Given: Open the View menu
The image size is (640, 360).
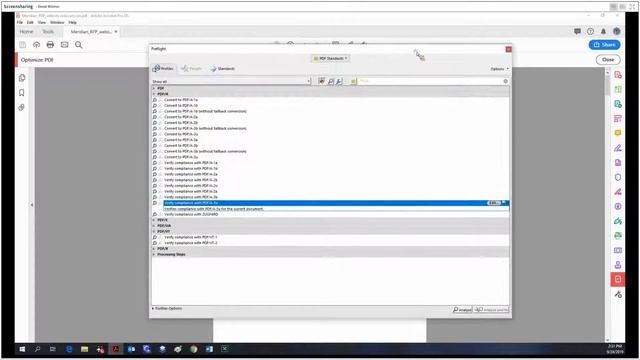Looking at the screenshot, I should pyautogui.click(x=42, y=22).
